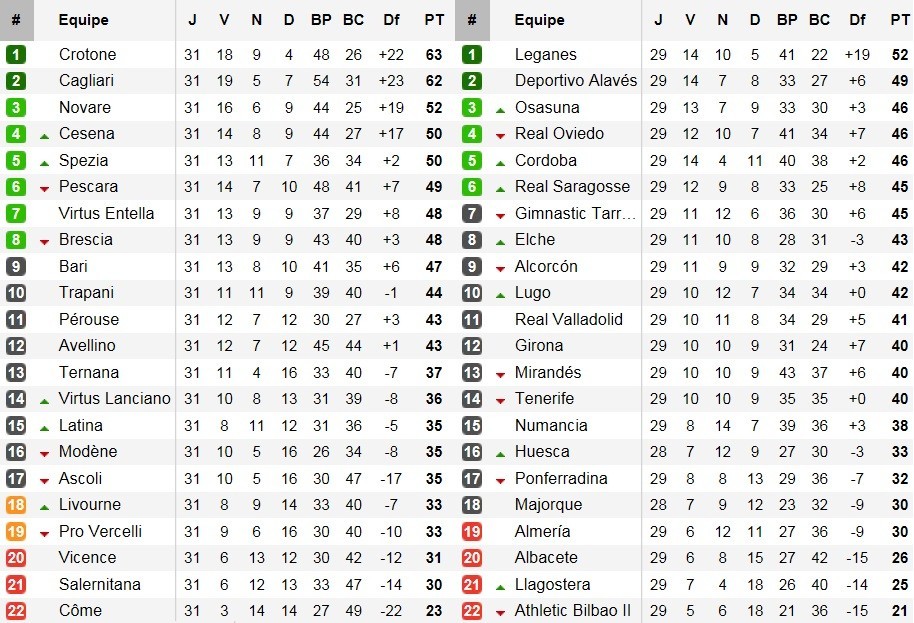Click the orange rank 18 badge beside Livourne
Viewport: 914px width, 623px height.
pos(16,505)
